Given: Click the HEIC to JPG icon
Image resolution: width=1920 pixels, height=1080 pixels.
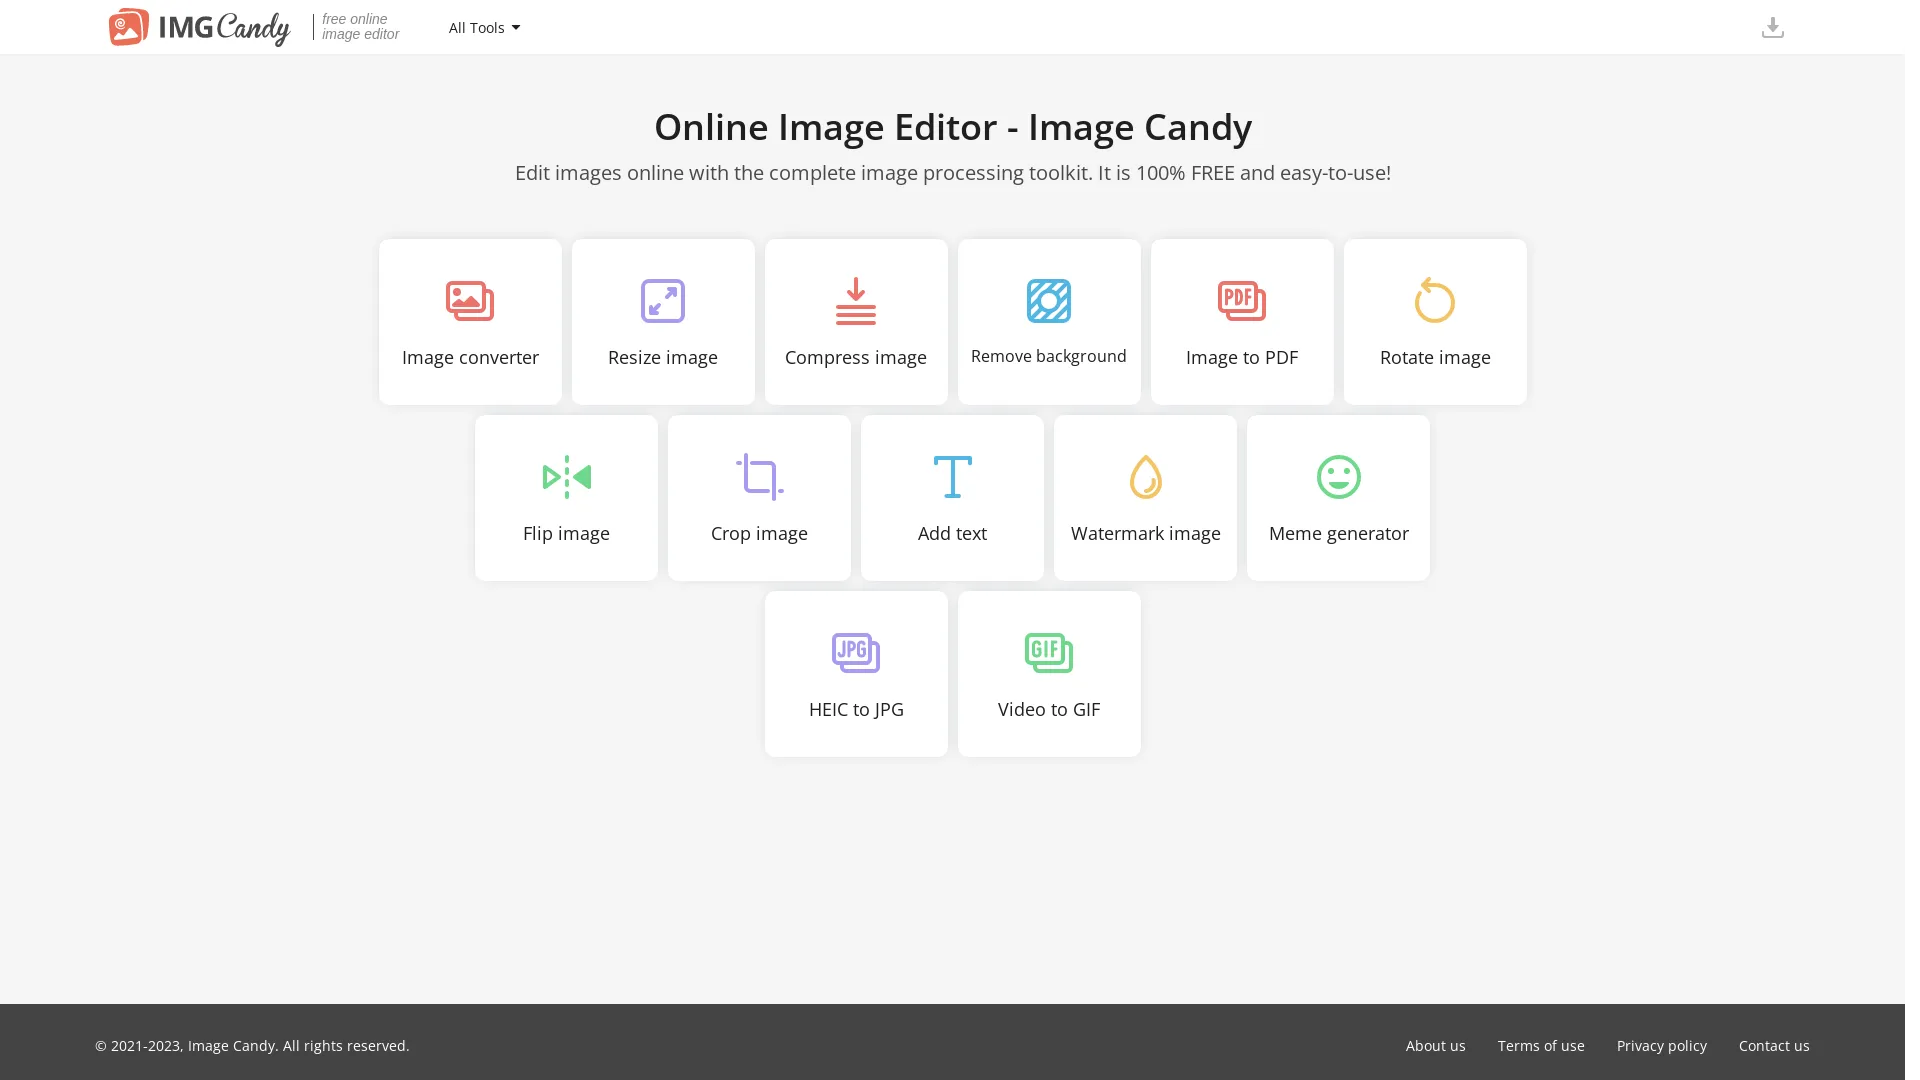Looking at the screenshot, I should click(856, 653).
